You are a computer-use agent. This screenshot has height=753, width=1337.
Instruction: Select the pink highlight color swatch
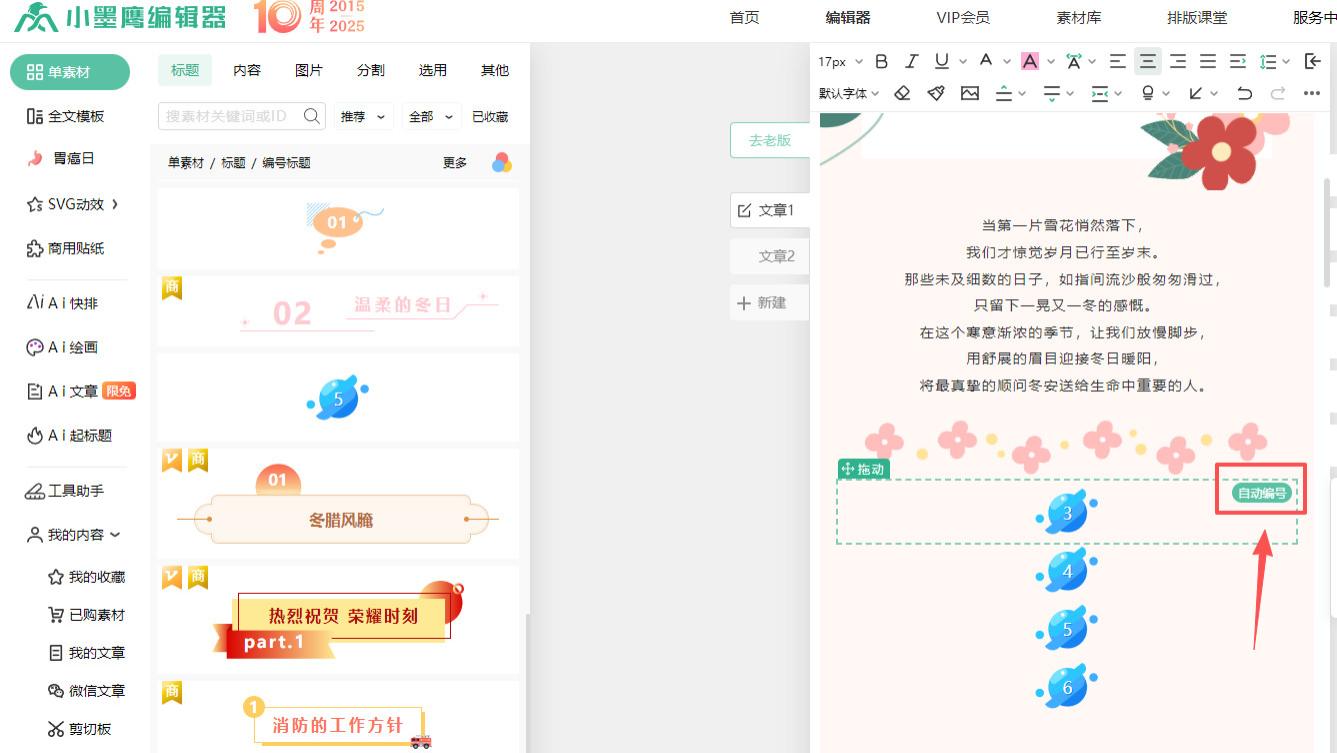point(1029,60)
